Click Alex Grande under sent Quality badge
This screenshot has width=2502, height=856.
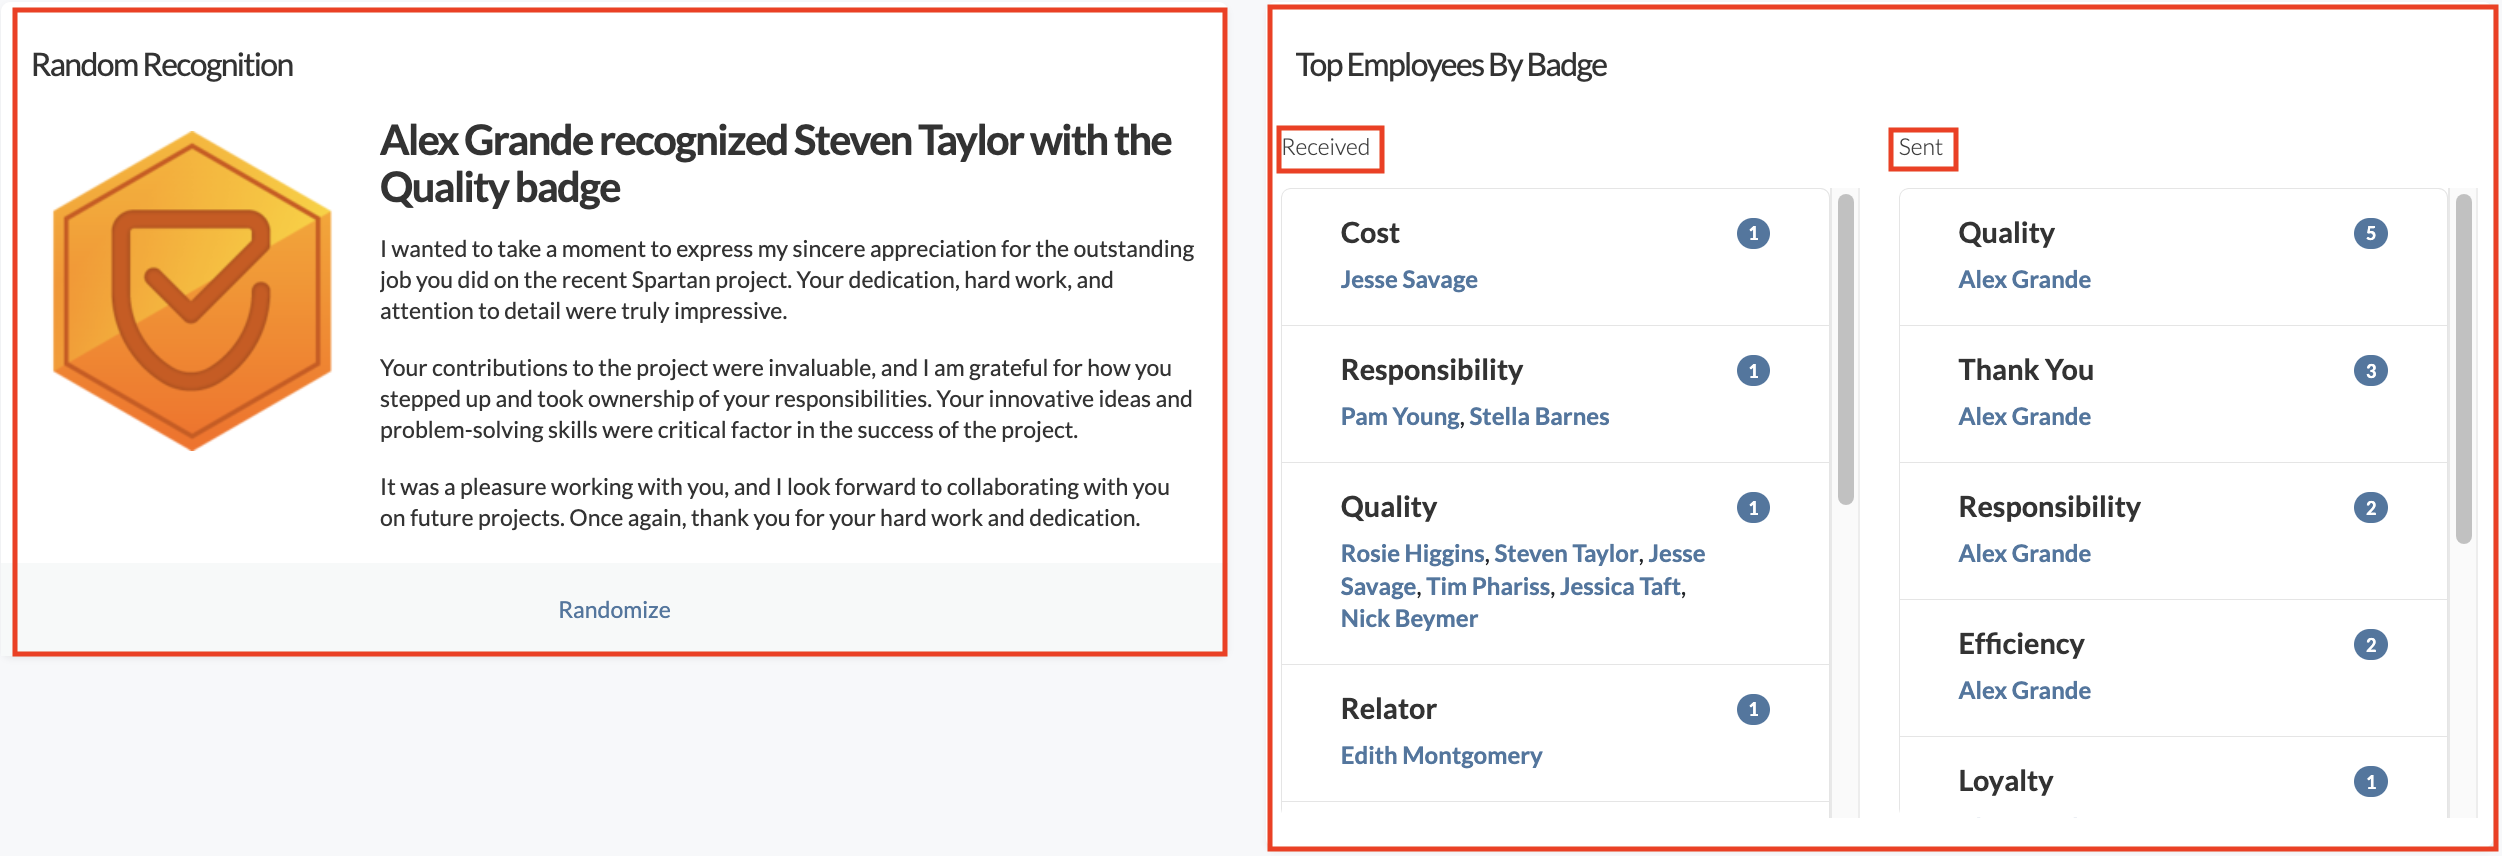[x=2024, y=280]
